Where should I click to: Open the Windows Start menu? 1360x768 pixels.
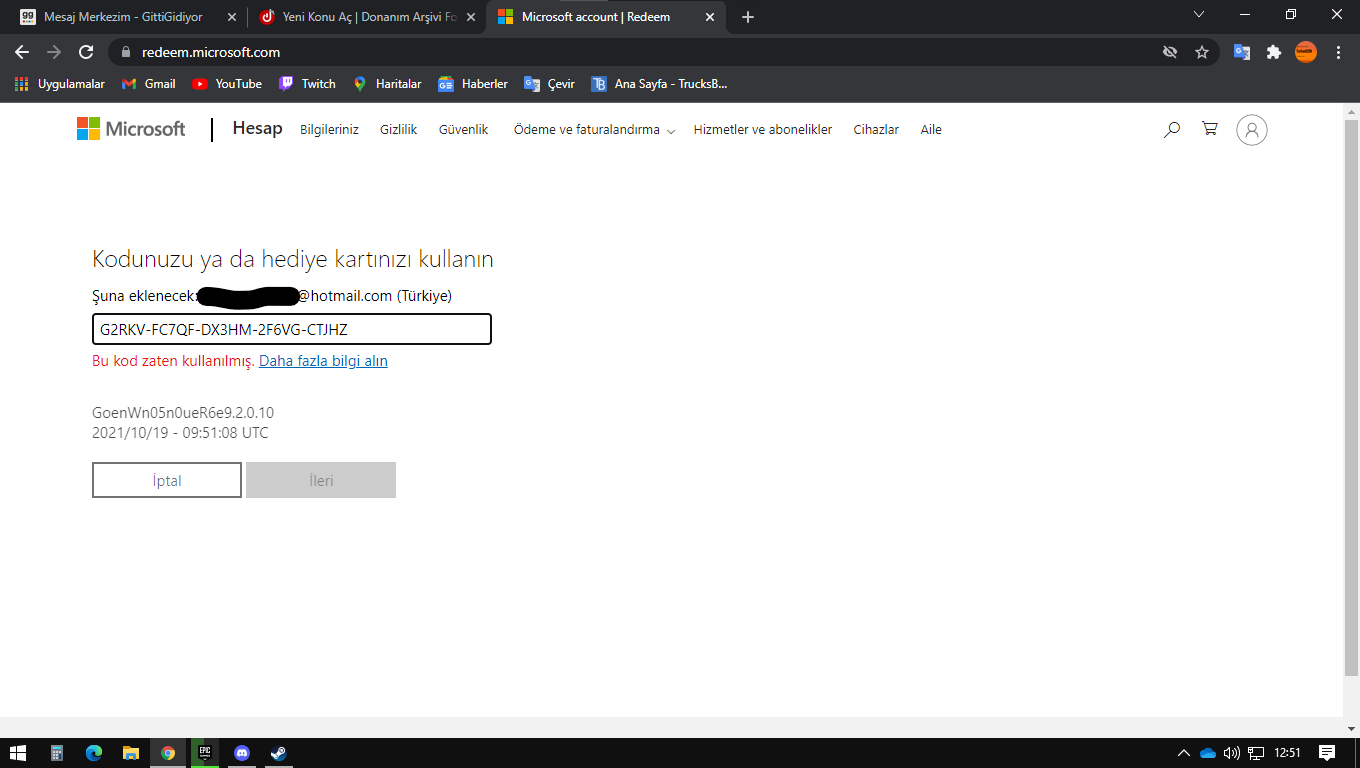[18, 752]
